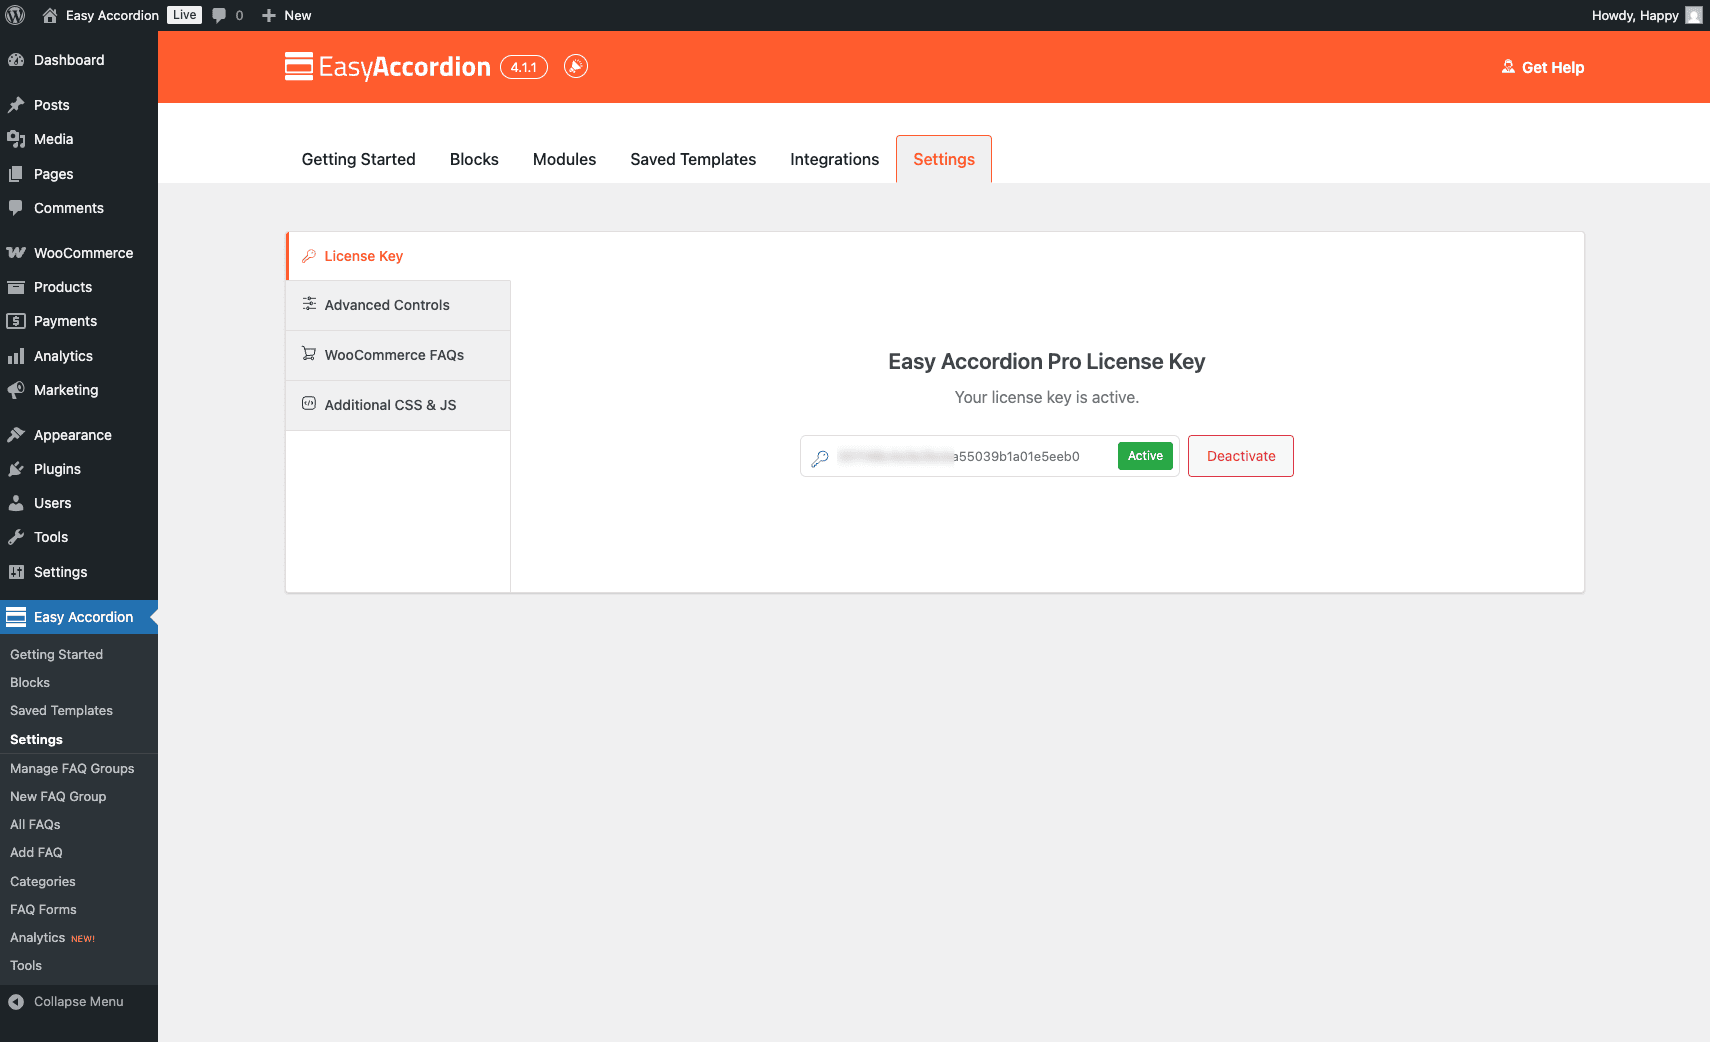
Task: Click the user avatar next to Howdy, Happy
Action: 1694,15
